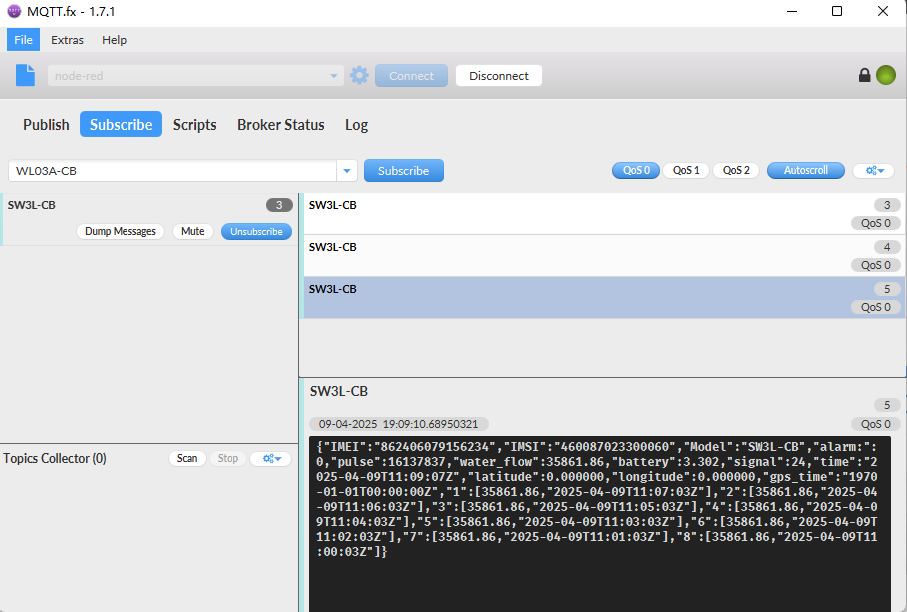Click the message count badge 3 in topic list

pos(279,205)
